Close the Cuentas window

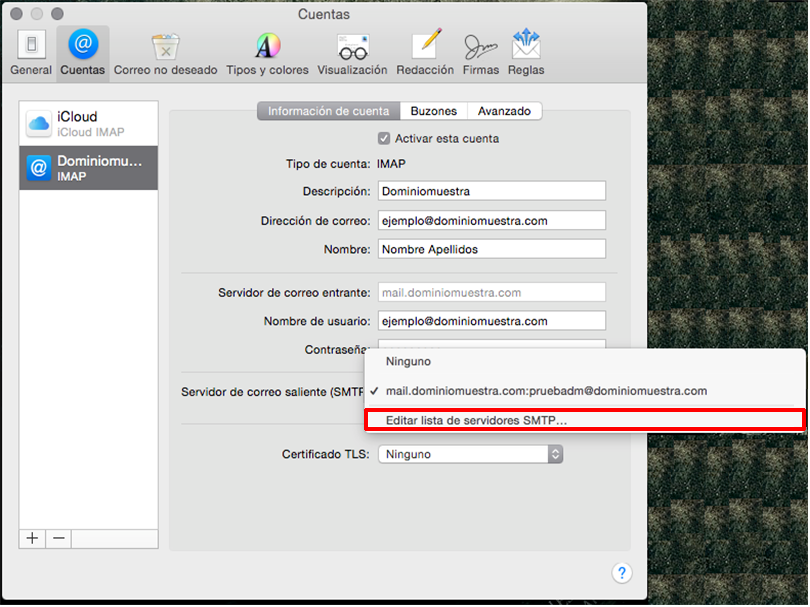coord(17,13)
